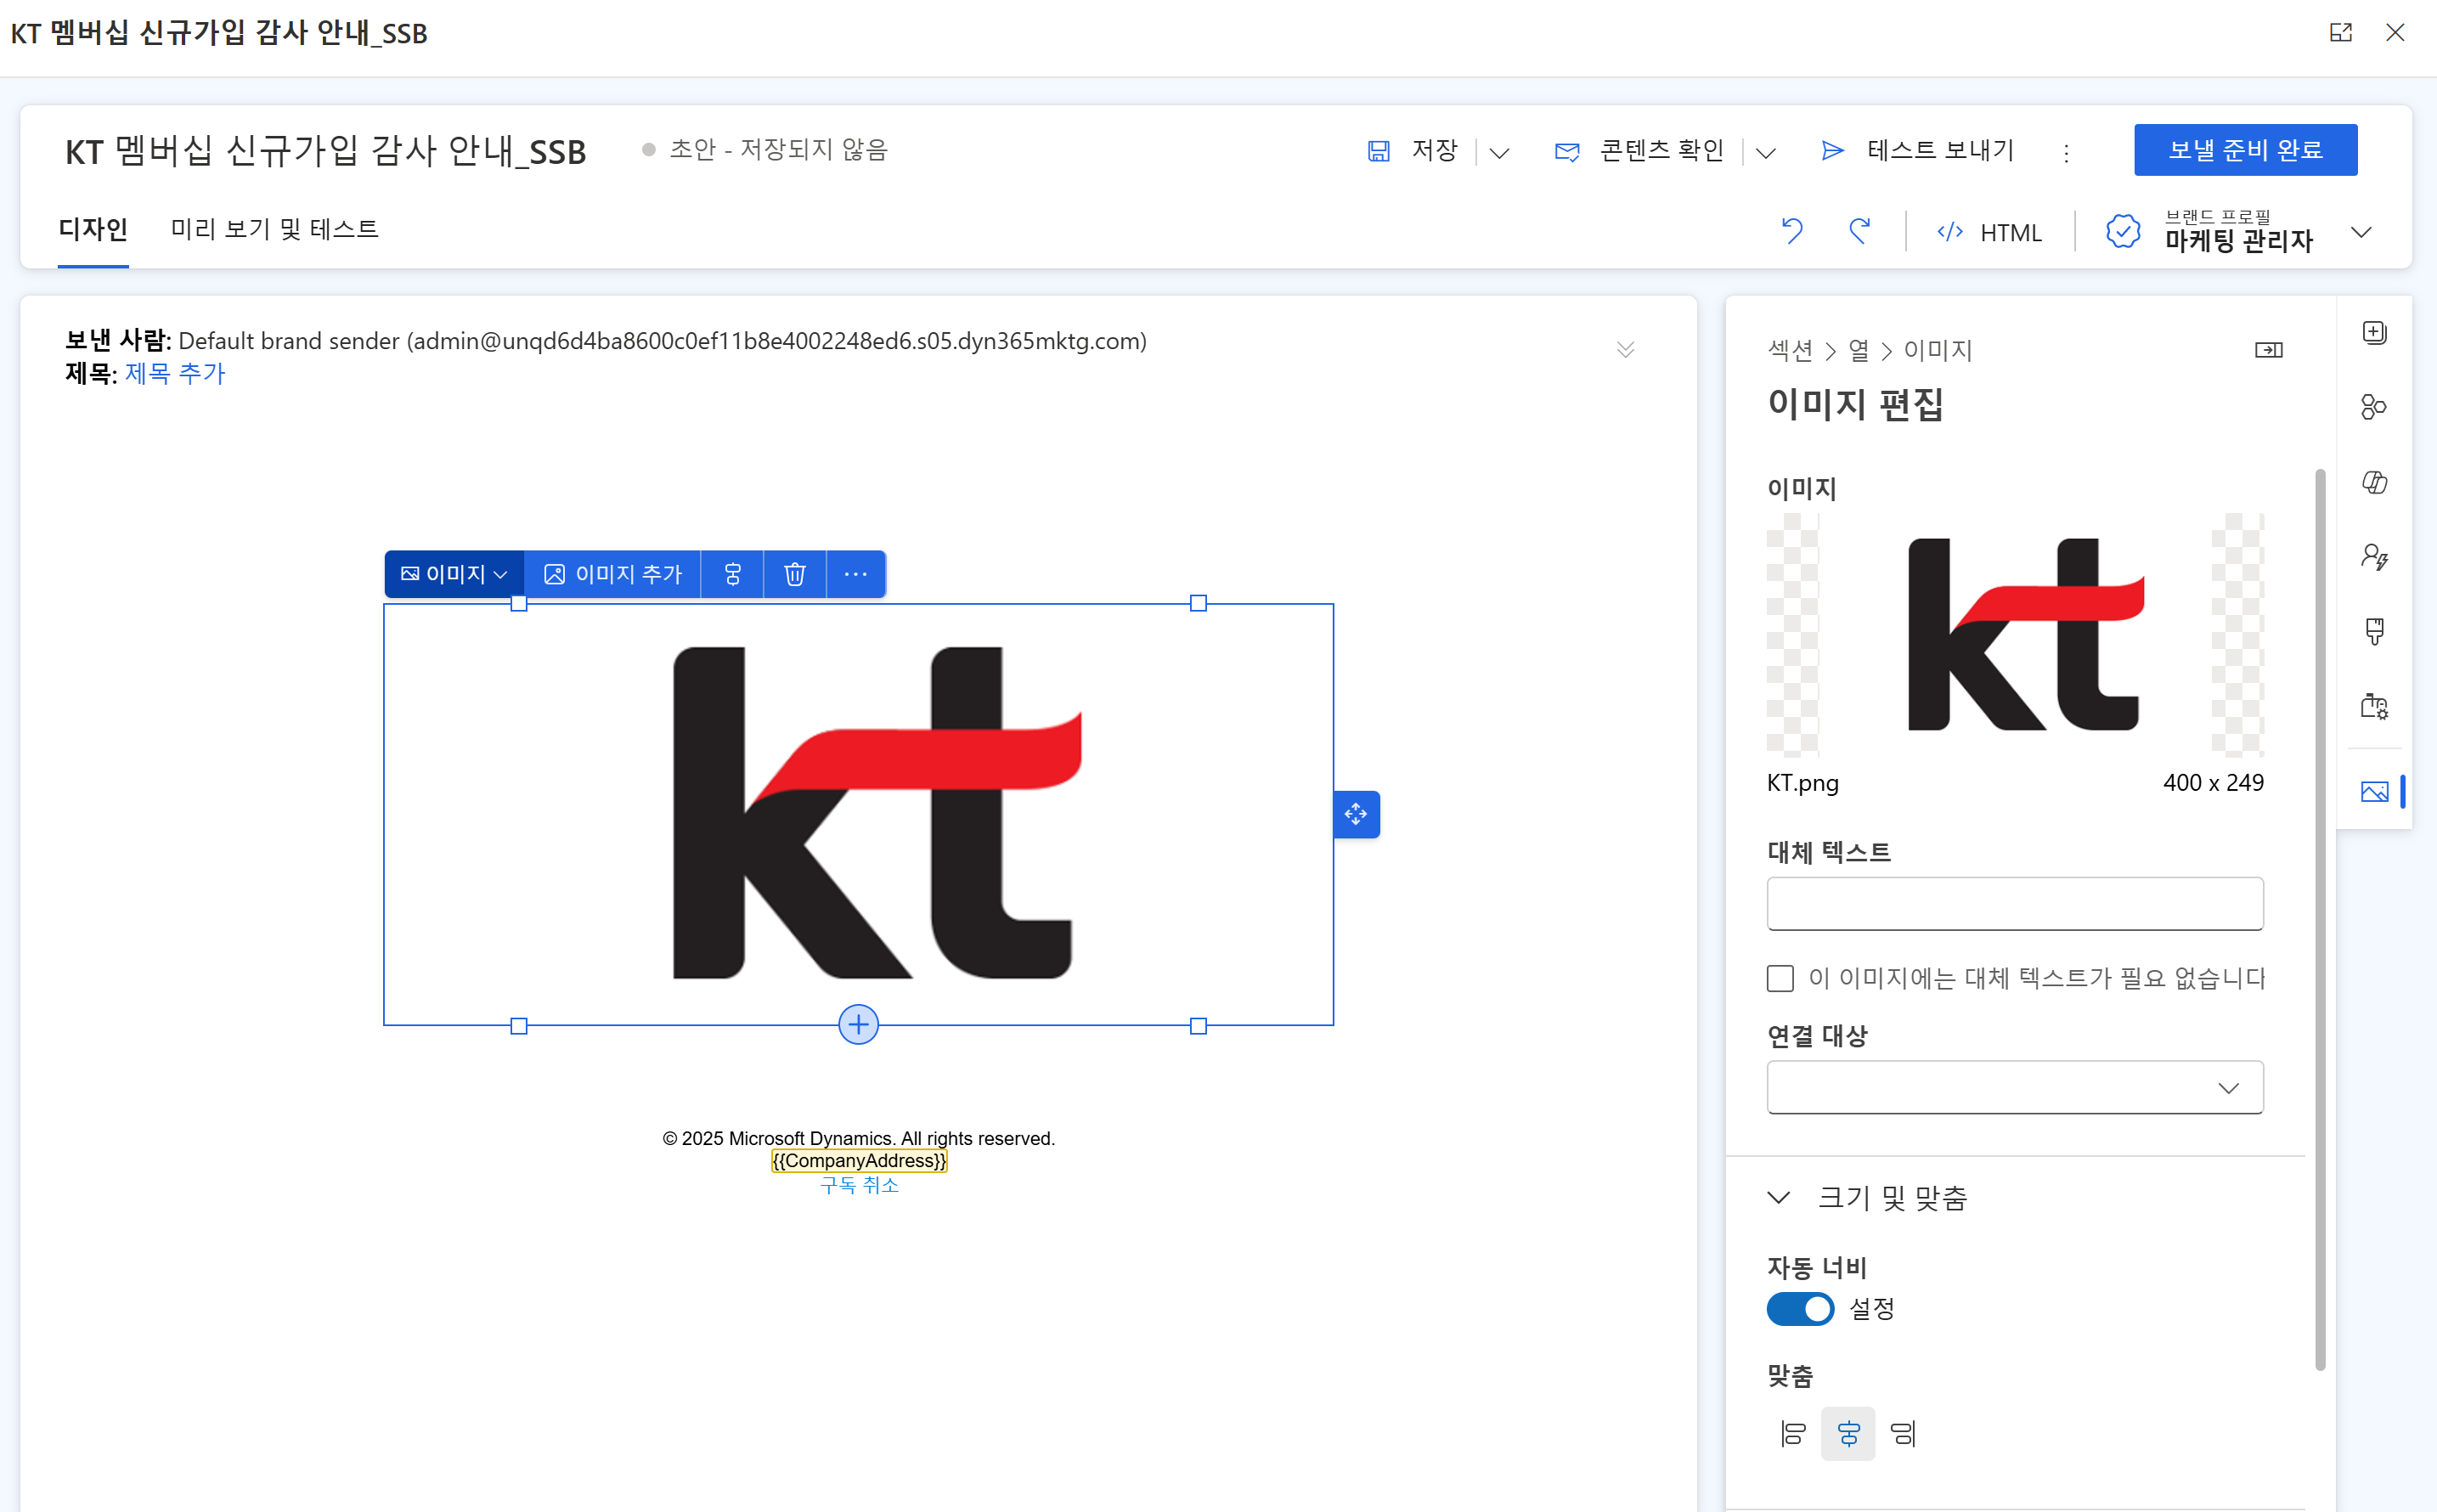Turn off the Auto width toggle
The image size is (2437, 1512).
(1800, 1309)
